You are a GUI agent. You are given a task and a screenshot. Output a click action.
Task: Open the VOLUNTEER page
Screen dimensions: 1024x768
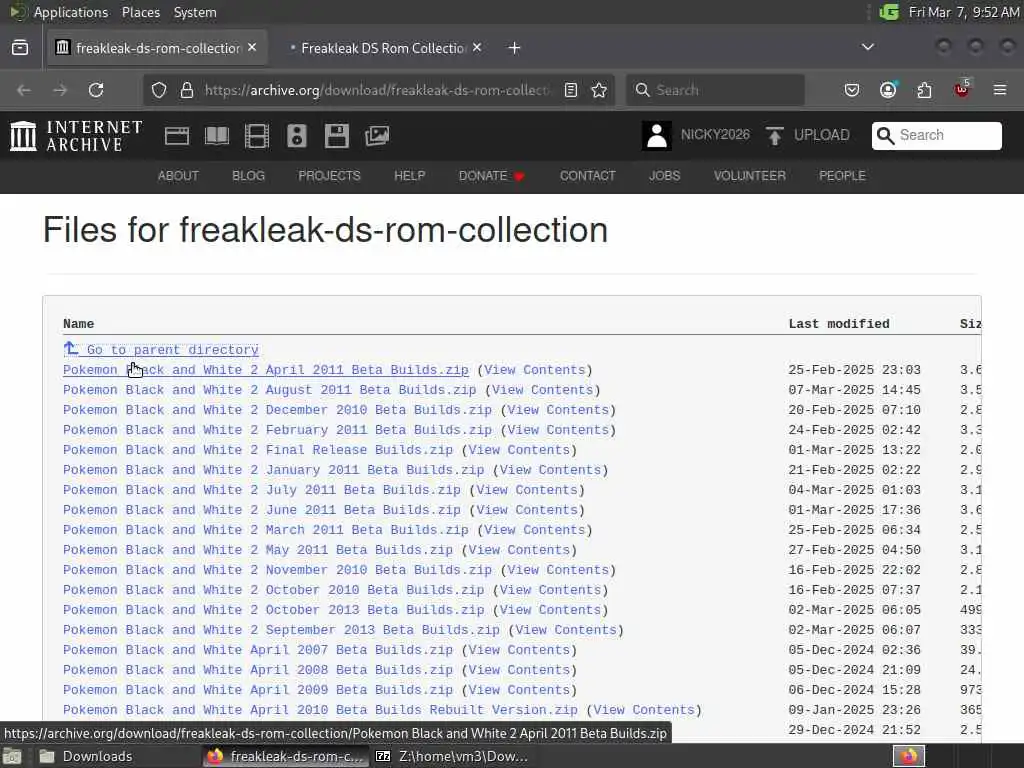pyautogui.click(x=749, y=176)
